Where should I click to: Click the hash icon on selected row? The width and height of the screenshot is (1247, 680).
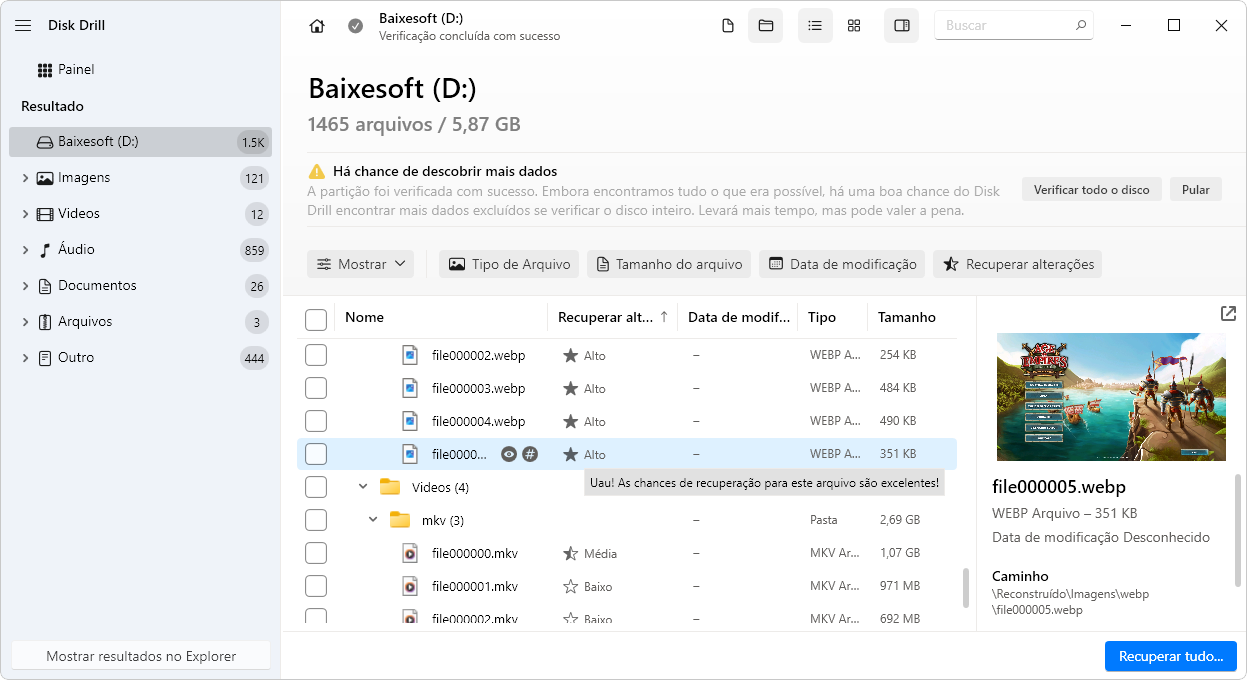tap(530, 454)
